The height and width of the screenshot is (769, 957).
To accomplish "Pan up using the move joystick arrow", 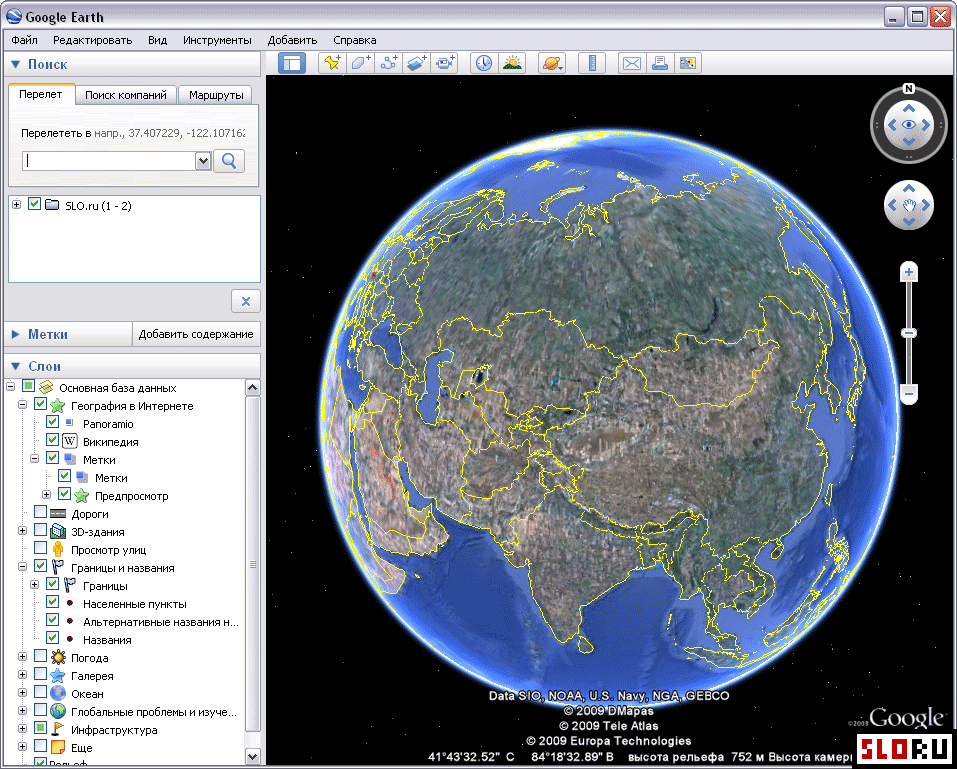I will [x=909, y=189].
